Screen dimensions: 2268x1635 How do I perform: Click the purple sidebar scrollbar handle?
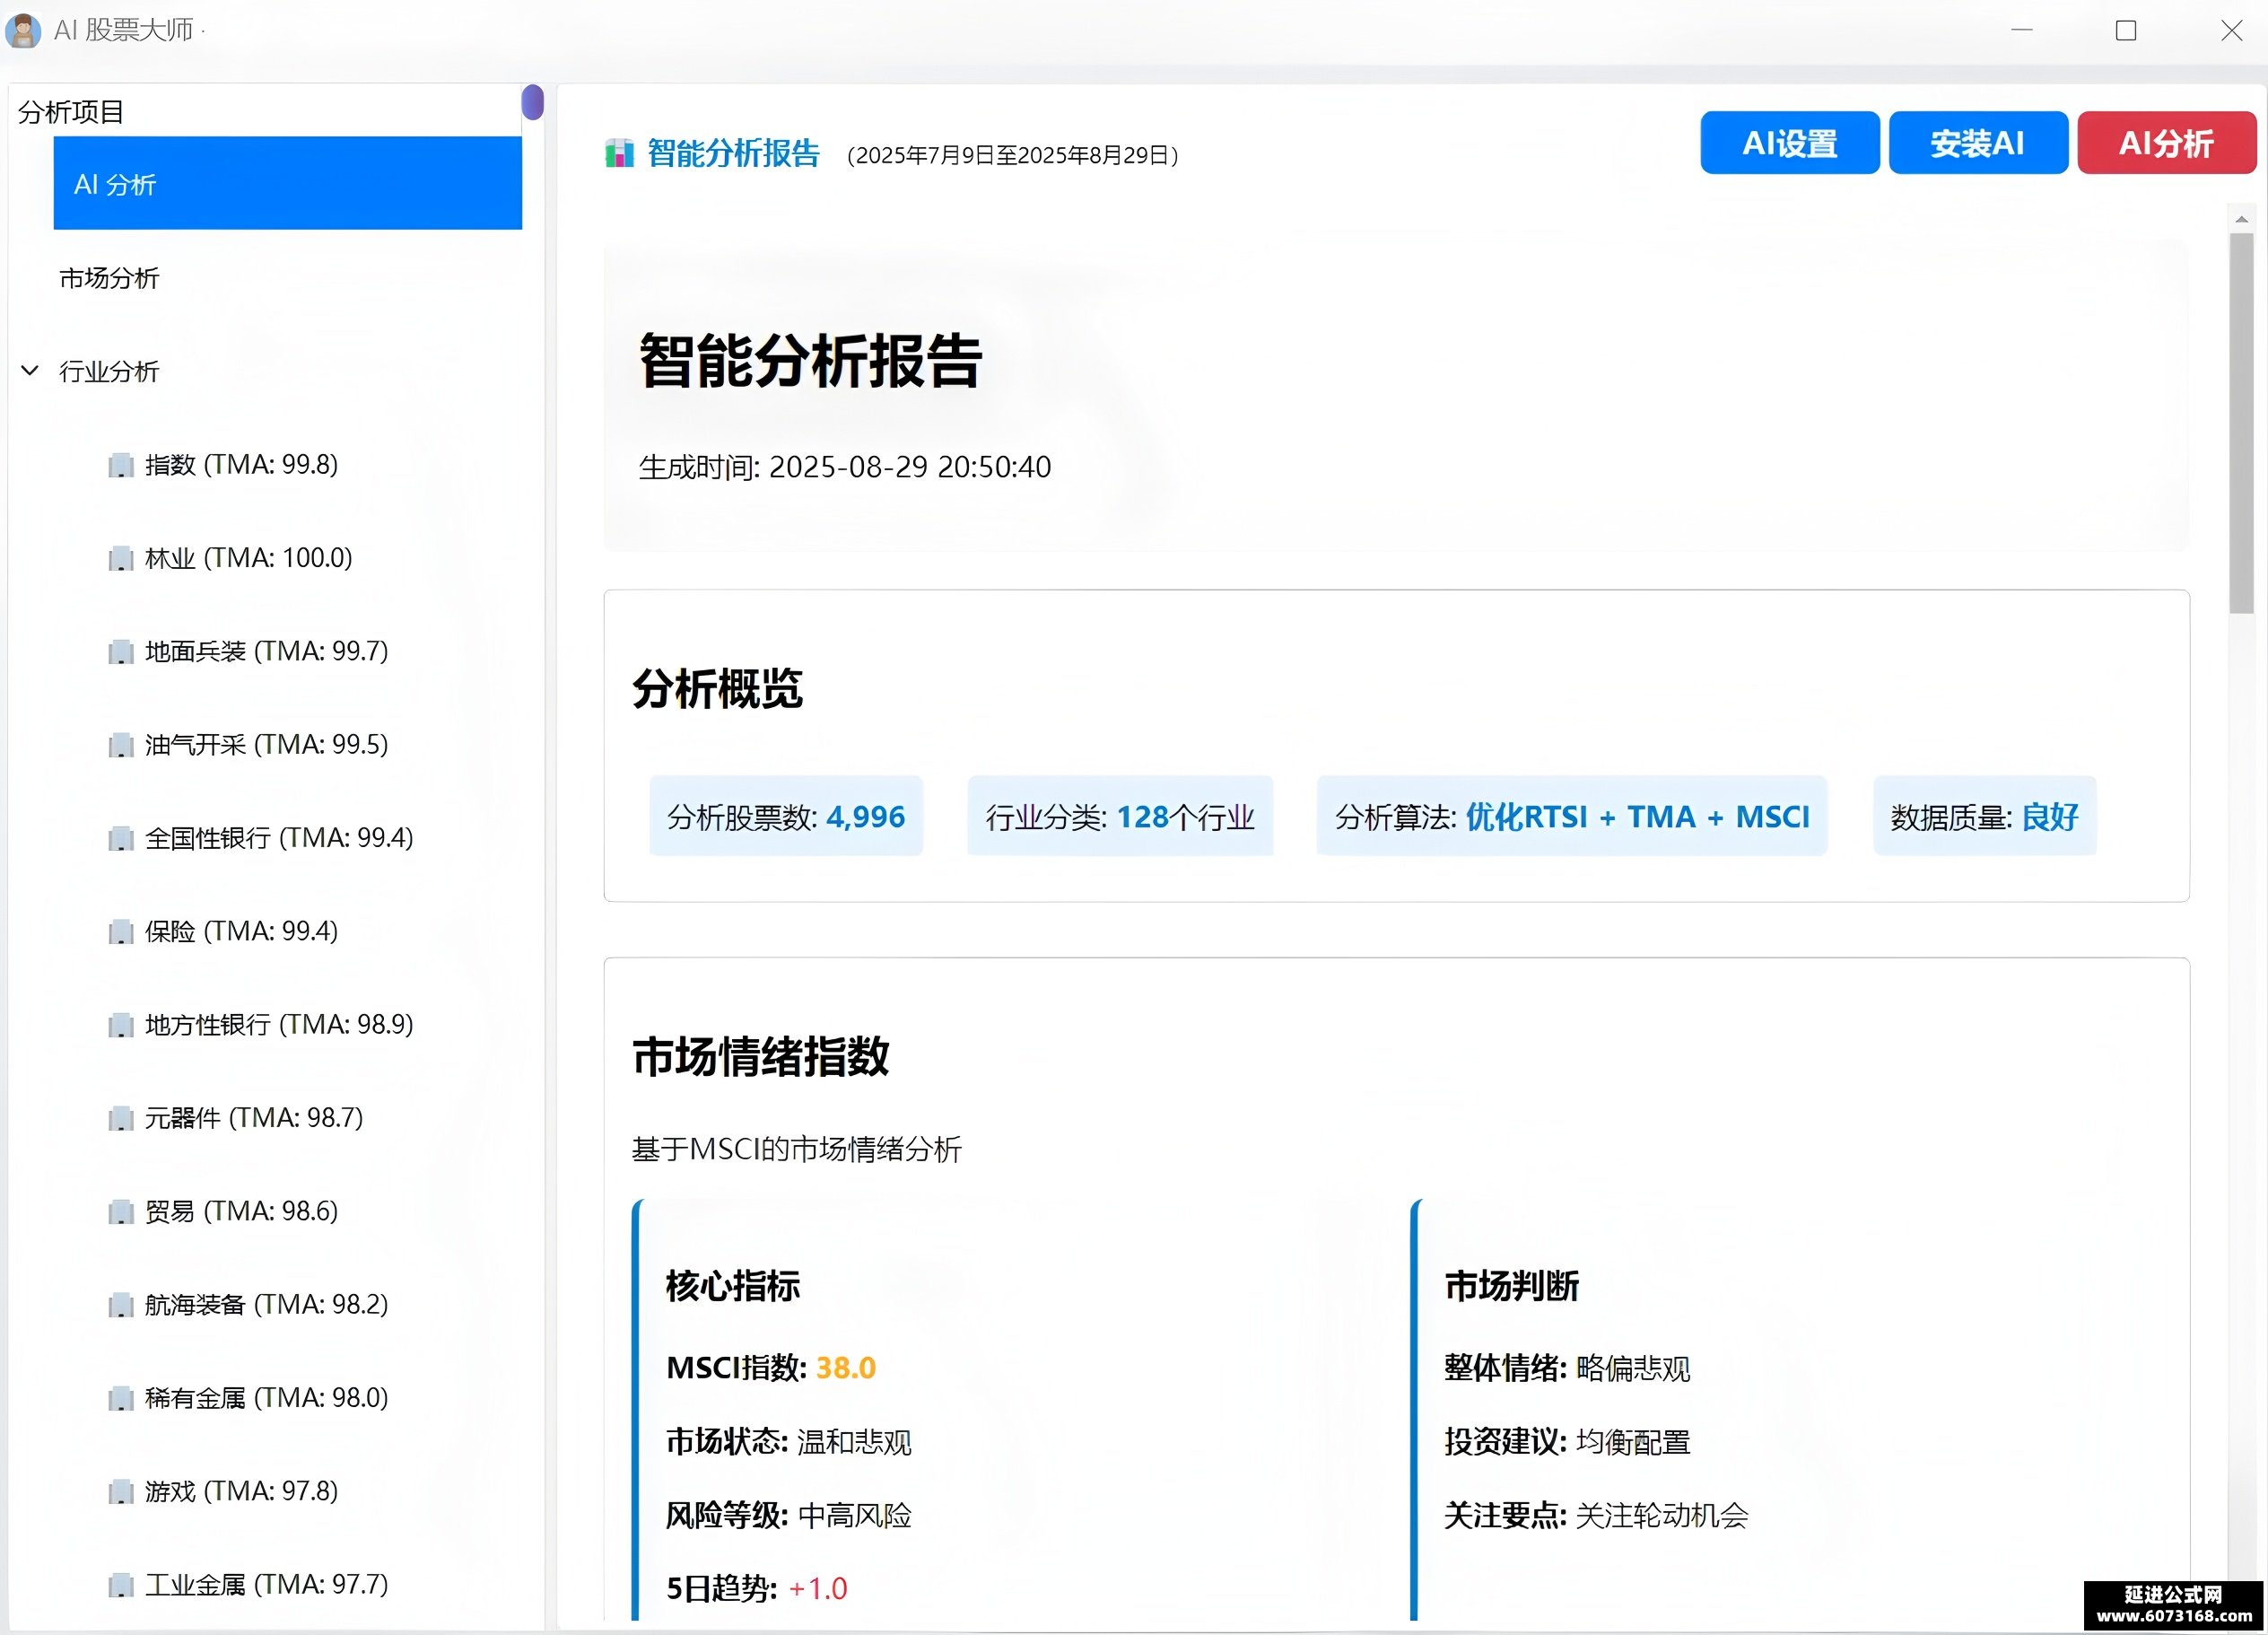533,102
